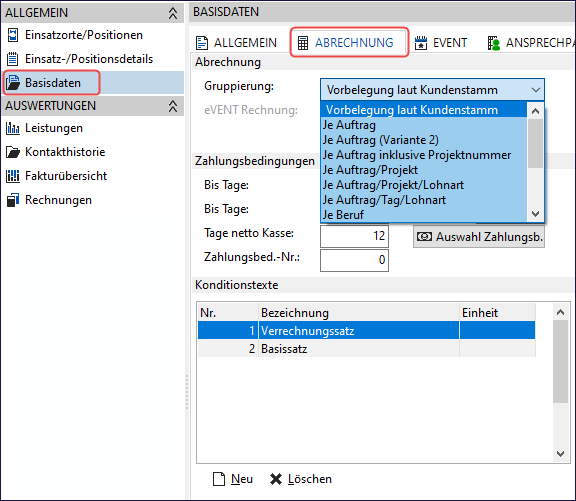This screenshot has height=501, width=576.
Task: Switch to the EVENT tab
Action: [440, 43]
